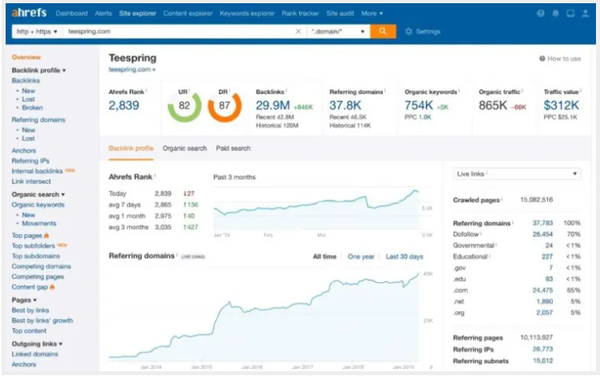Clear the URL field with X icon
Image resolution: width=600 pixels, height=376 pixels.
click(298, 32)
